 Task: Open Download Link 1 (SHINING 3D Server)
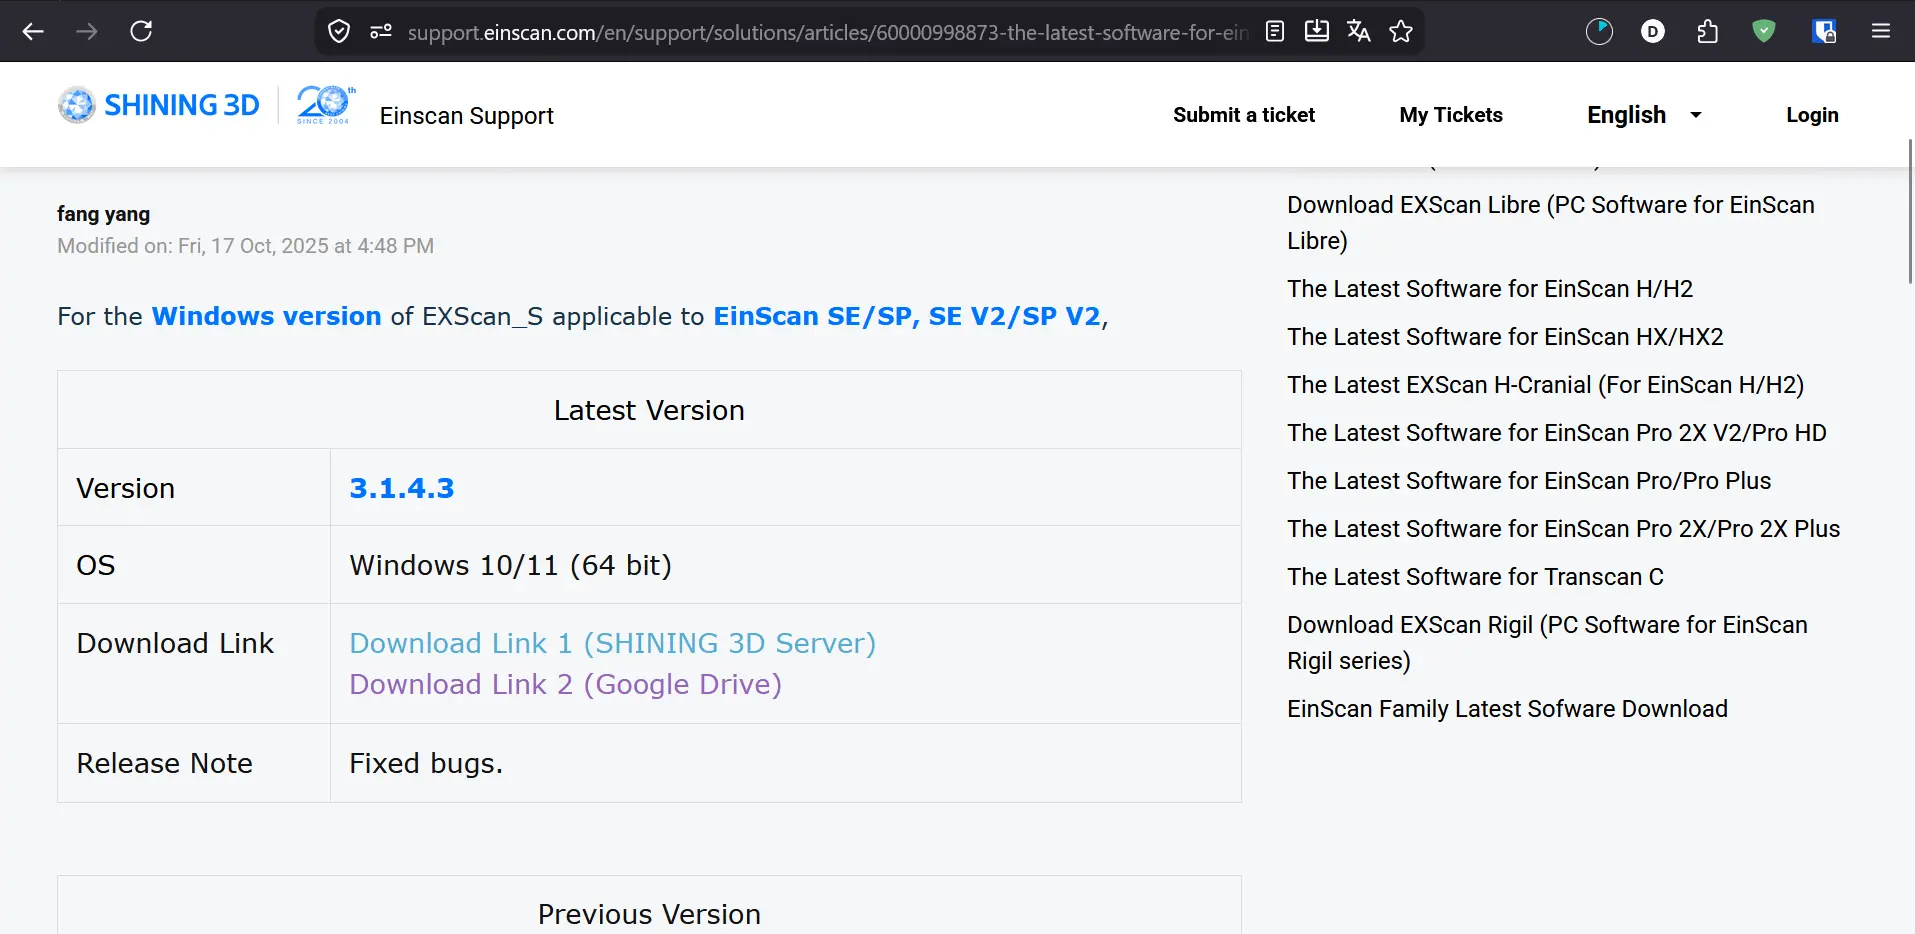(x=613, y=643)
